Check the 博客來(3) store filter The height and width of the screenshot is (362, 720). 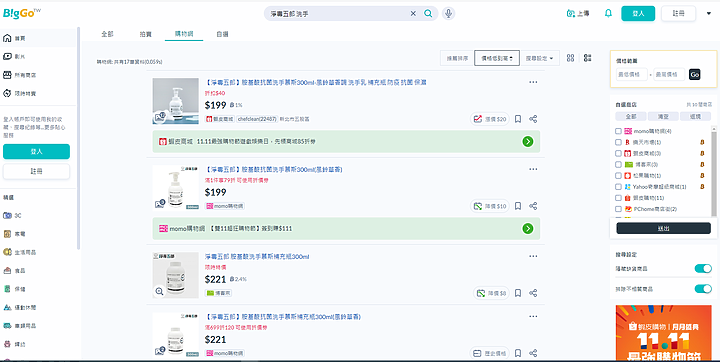(618, 164)
